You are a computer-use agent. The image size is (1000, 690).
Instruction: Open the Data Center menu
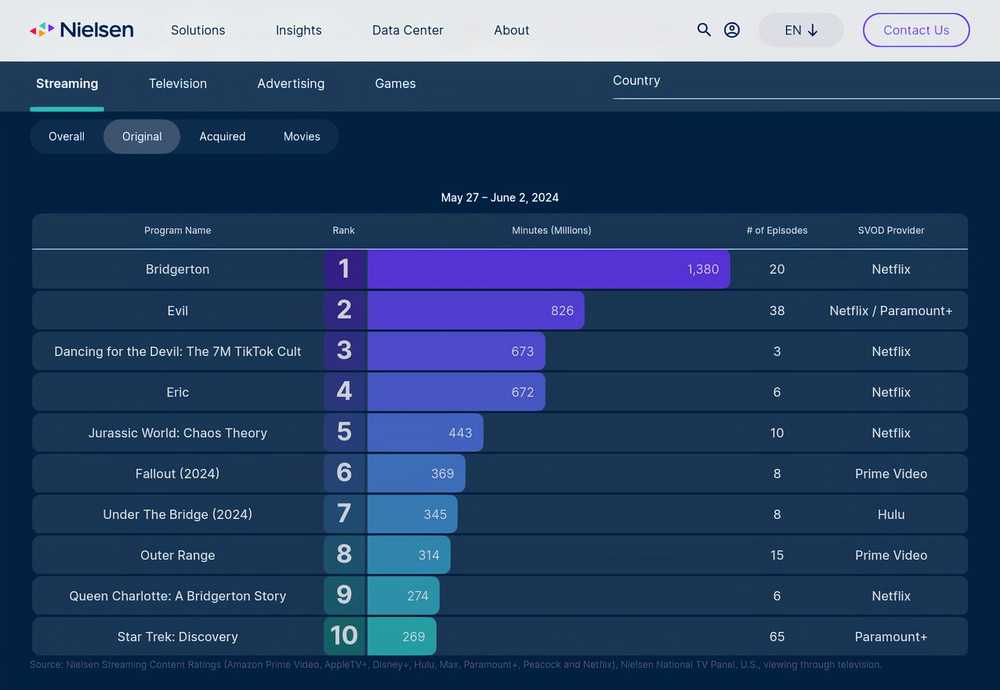[408, 30]
